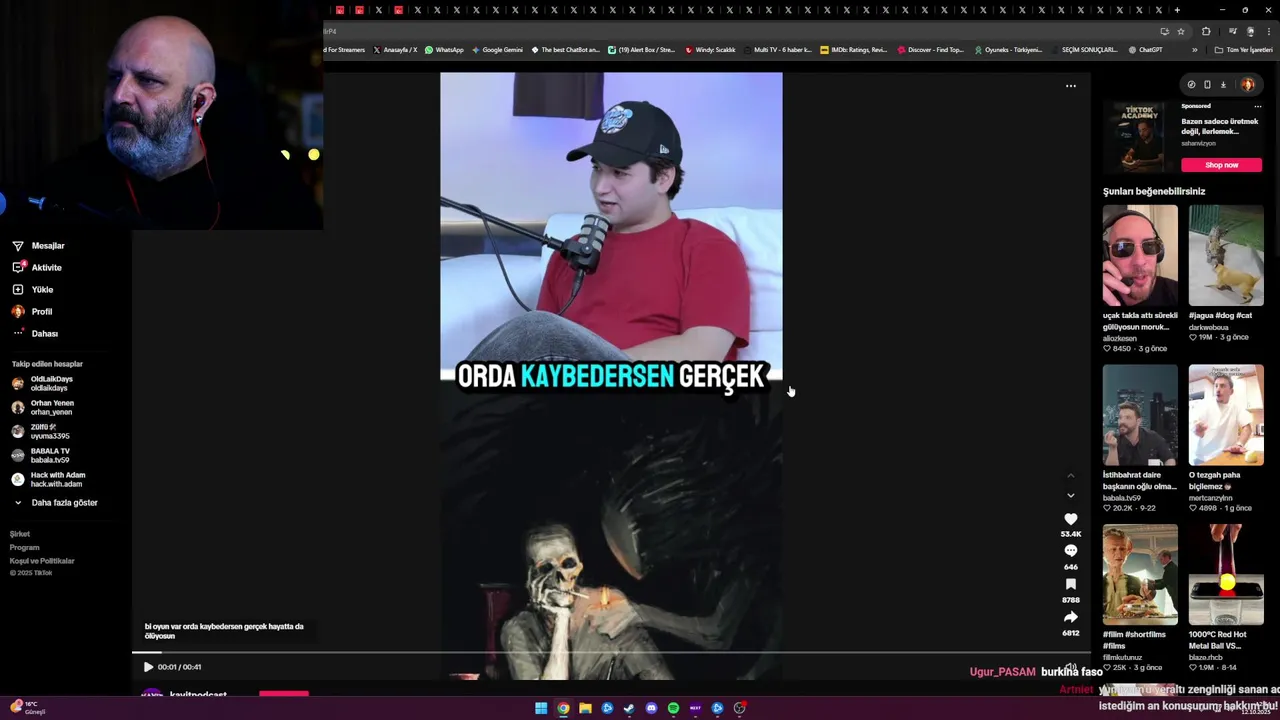Click the Yükle upload icon

pyautogui.click(x=18, y=289)
